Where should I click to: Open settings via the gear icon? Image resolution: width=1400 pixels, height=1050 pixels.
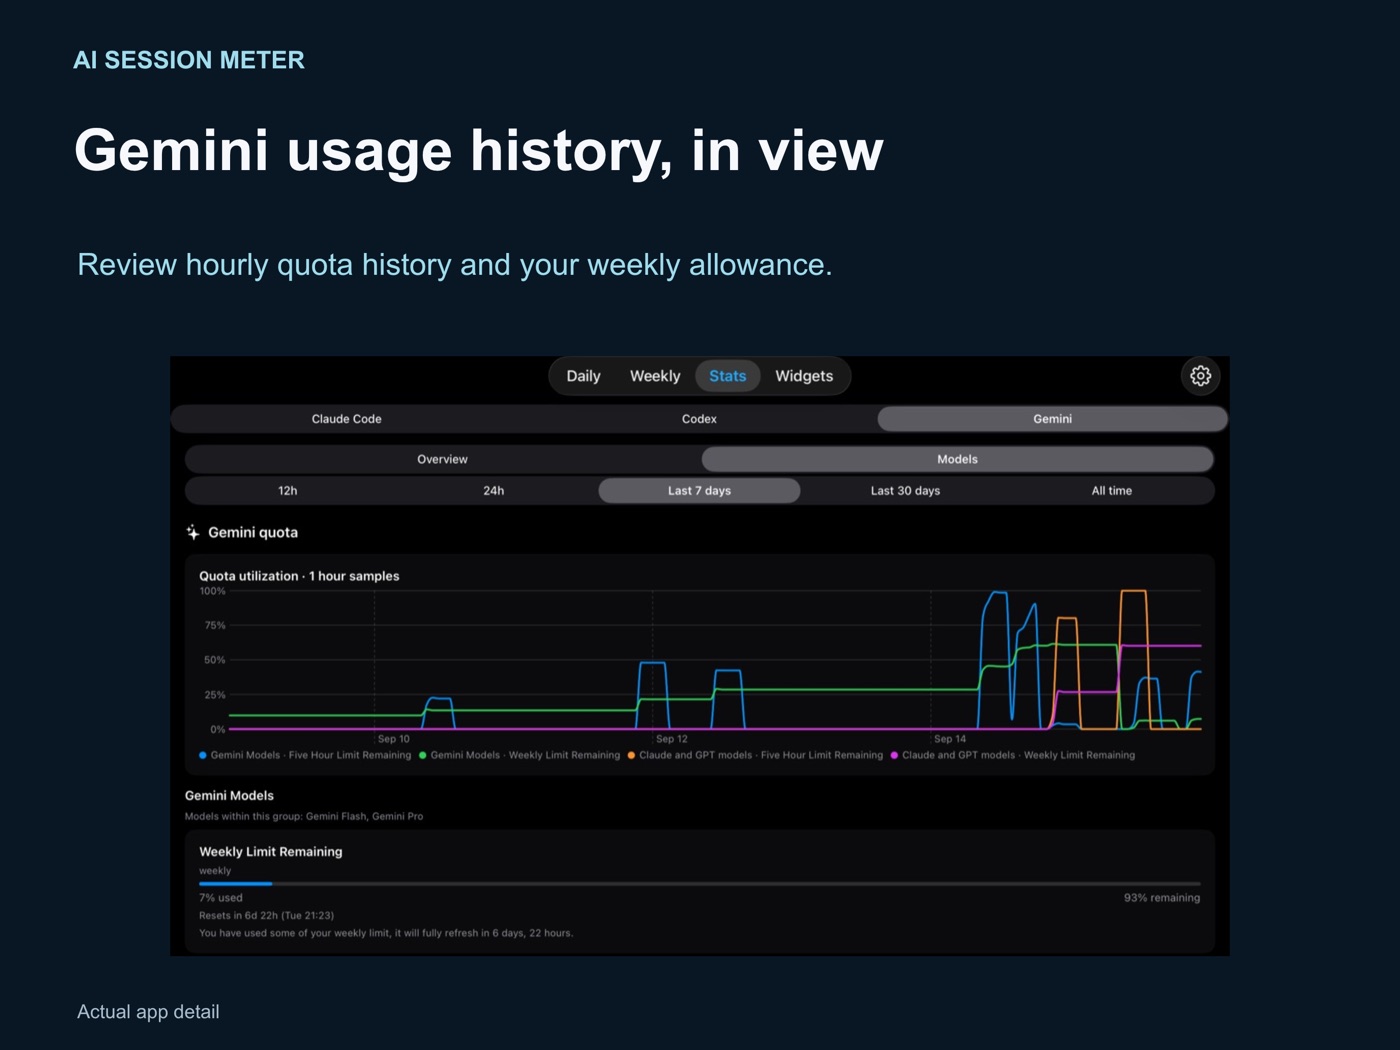1200,376
